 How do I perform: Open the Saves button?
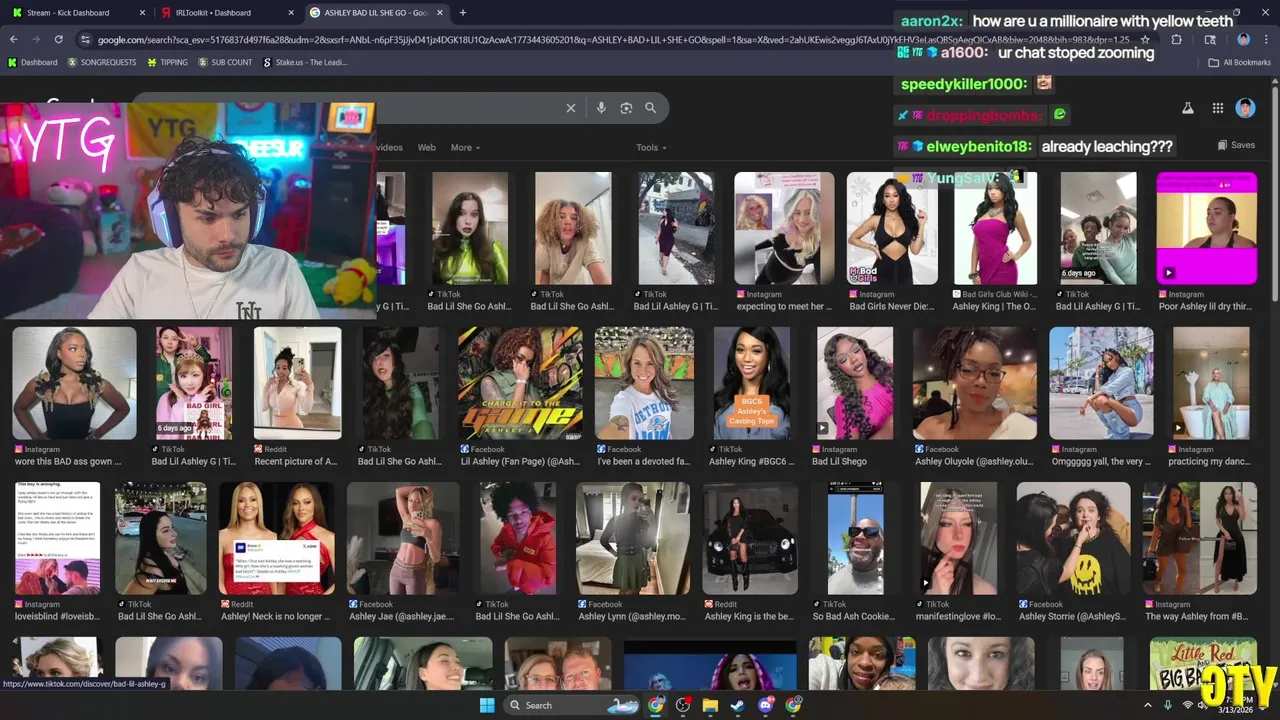point(1236,145)
